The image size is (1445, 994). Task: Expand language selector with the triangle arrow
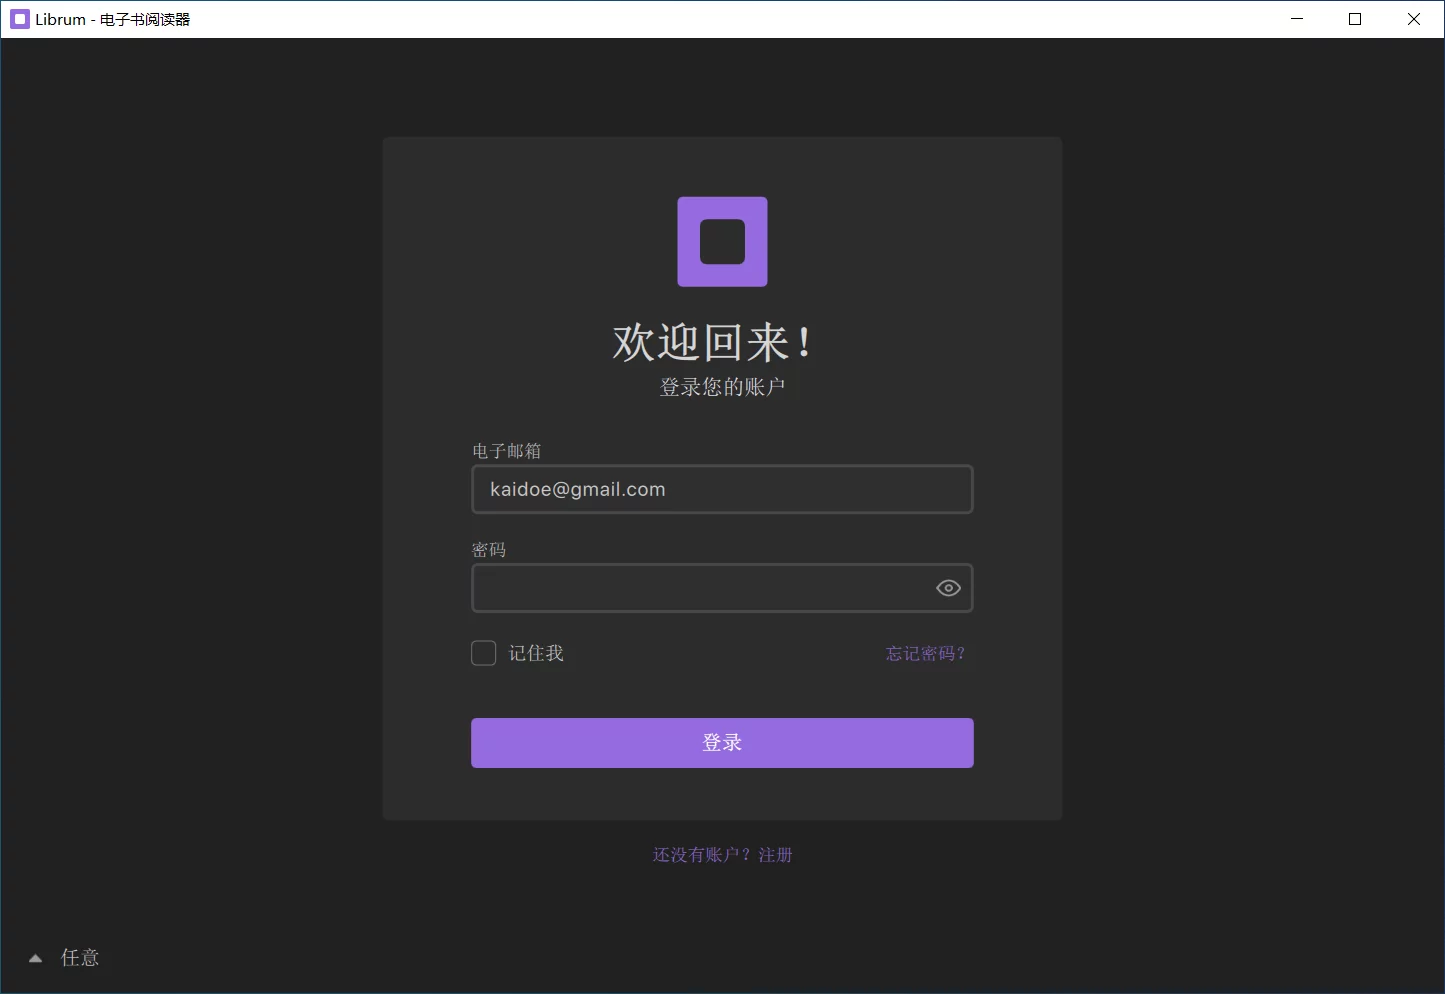[36, 958]
